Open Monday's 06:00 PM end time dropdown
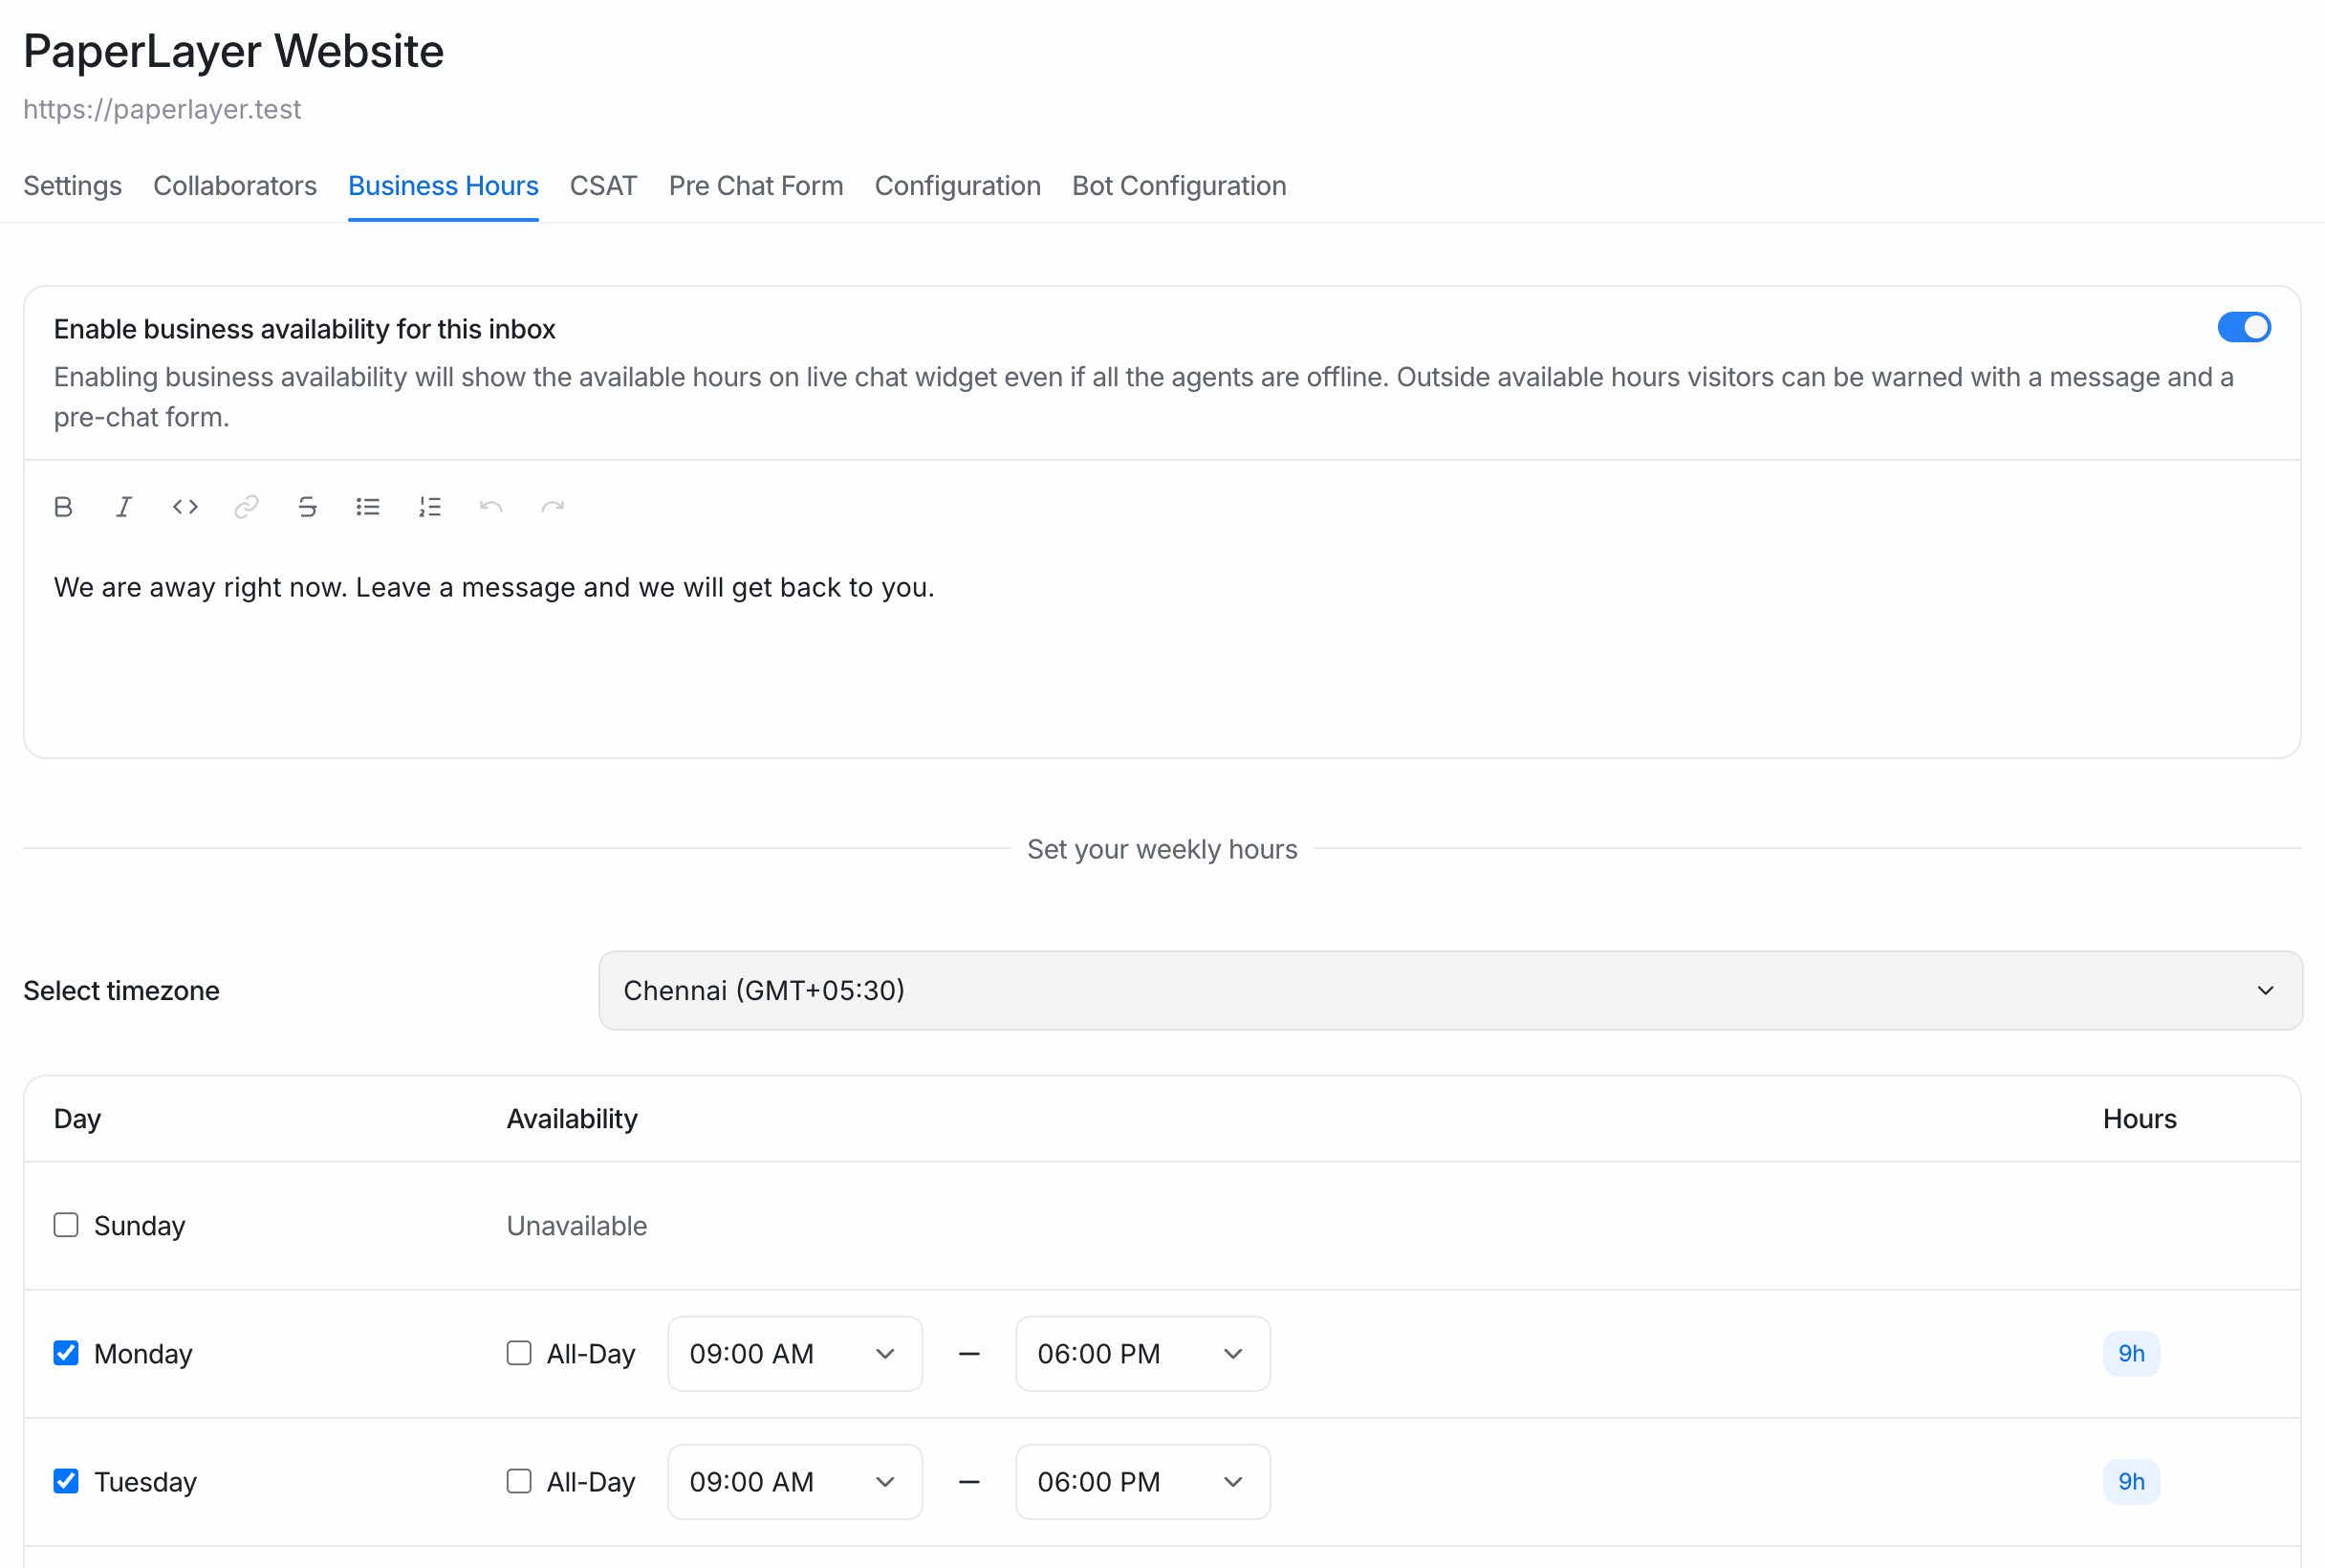Screen dimensions: 2325x1568 click(x=1143, y=1354)
